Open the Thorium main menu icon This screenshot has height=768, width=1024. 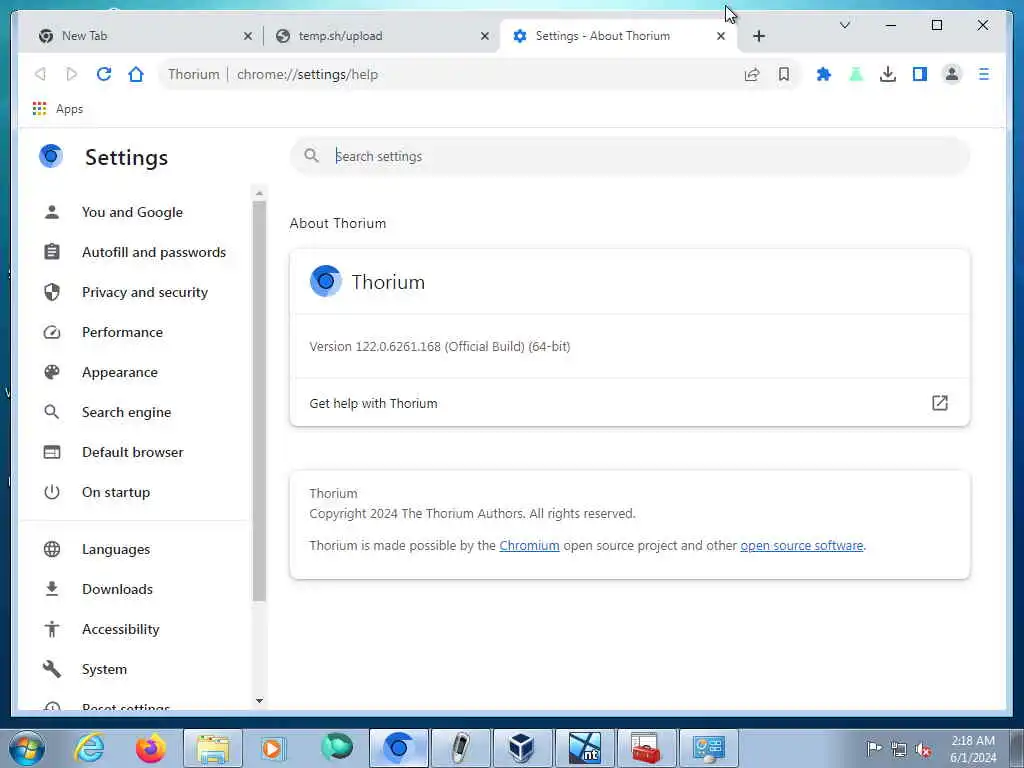[984, 74]
